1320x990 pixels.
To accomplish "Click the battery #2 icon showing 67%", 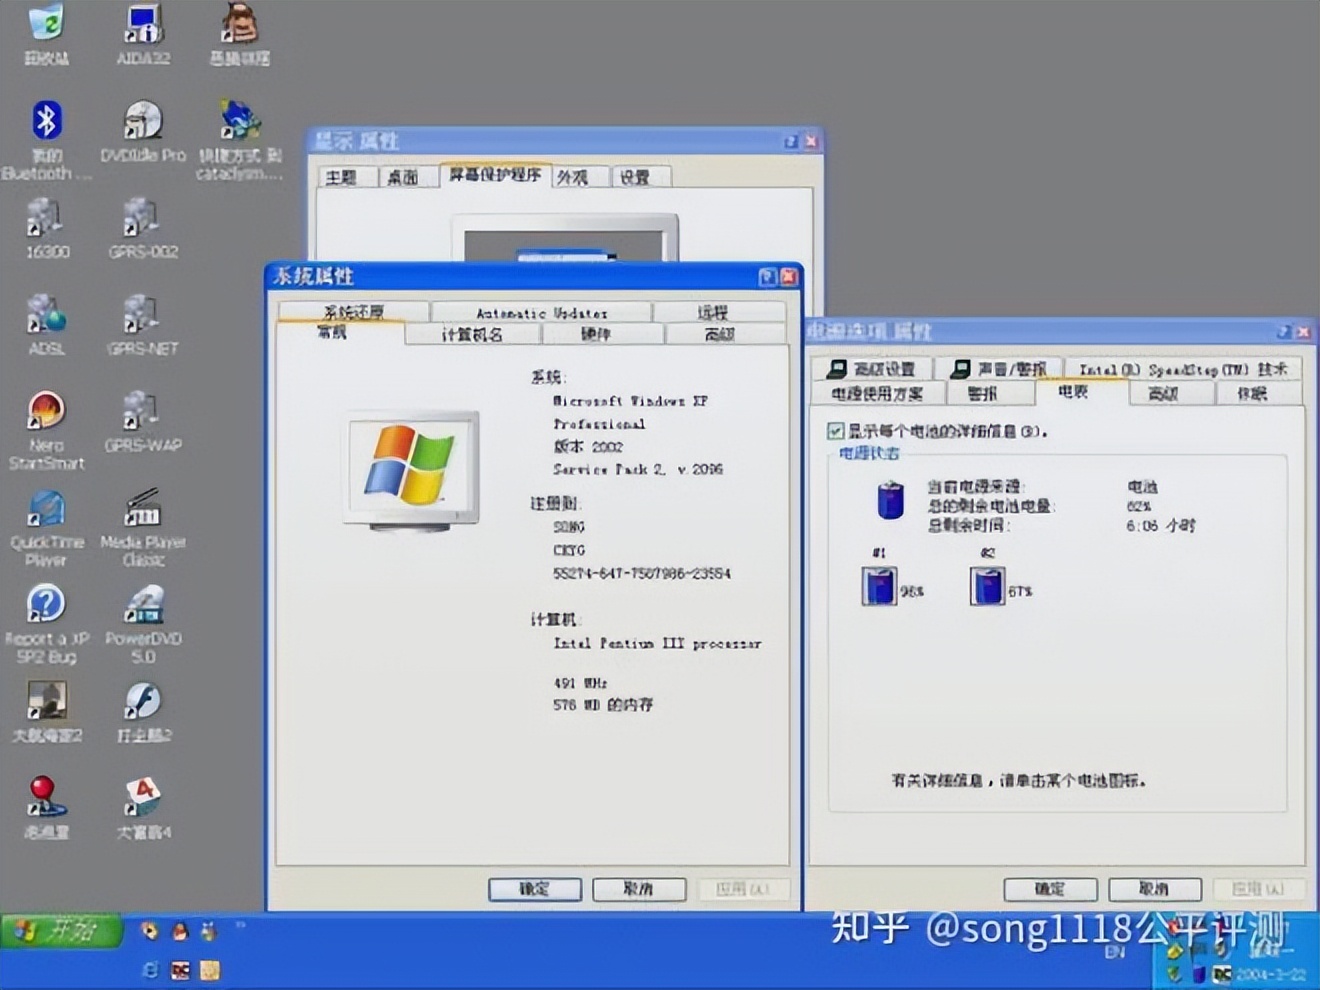I will [x=986, y=585].
